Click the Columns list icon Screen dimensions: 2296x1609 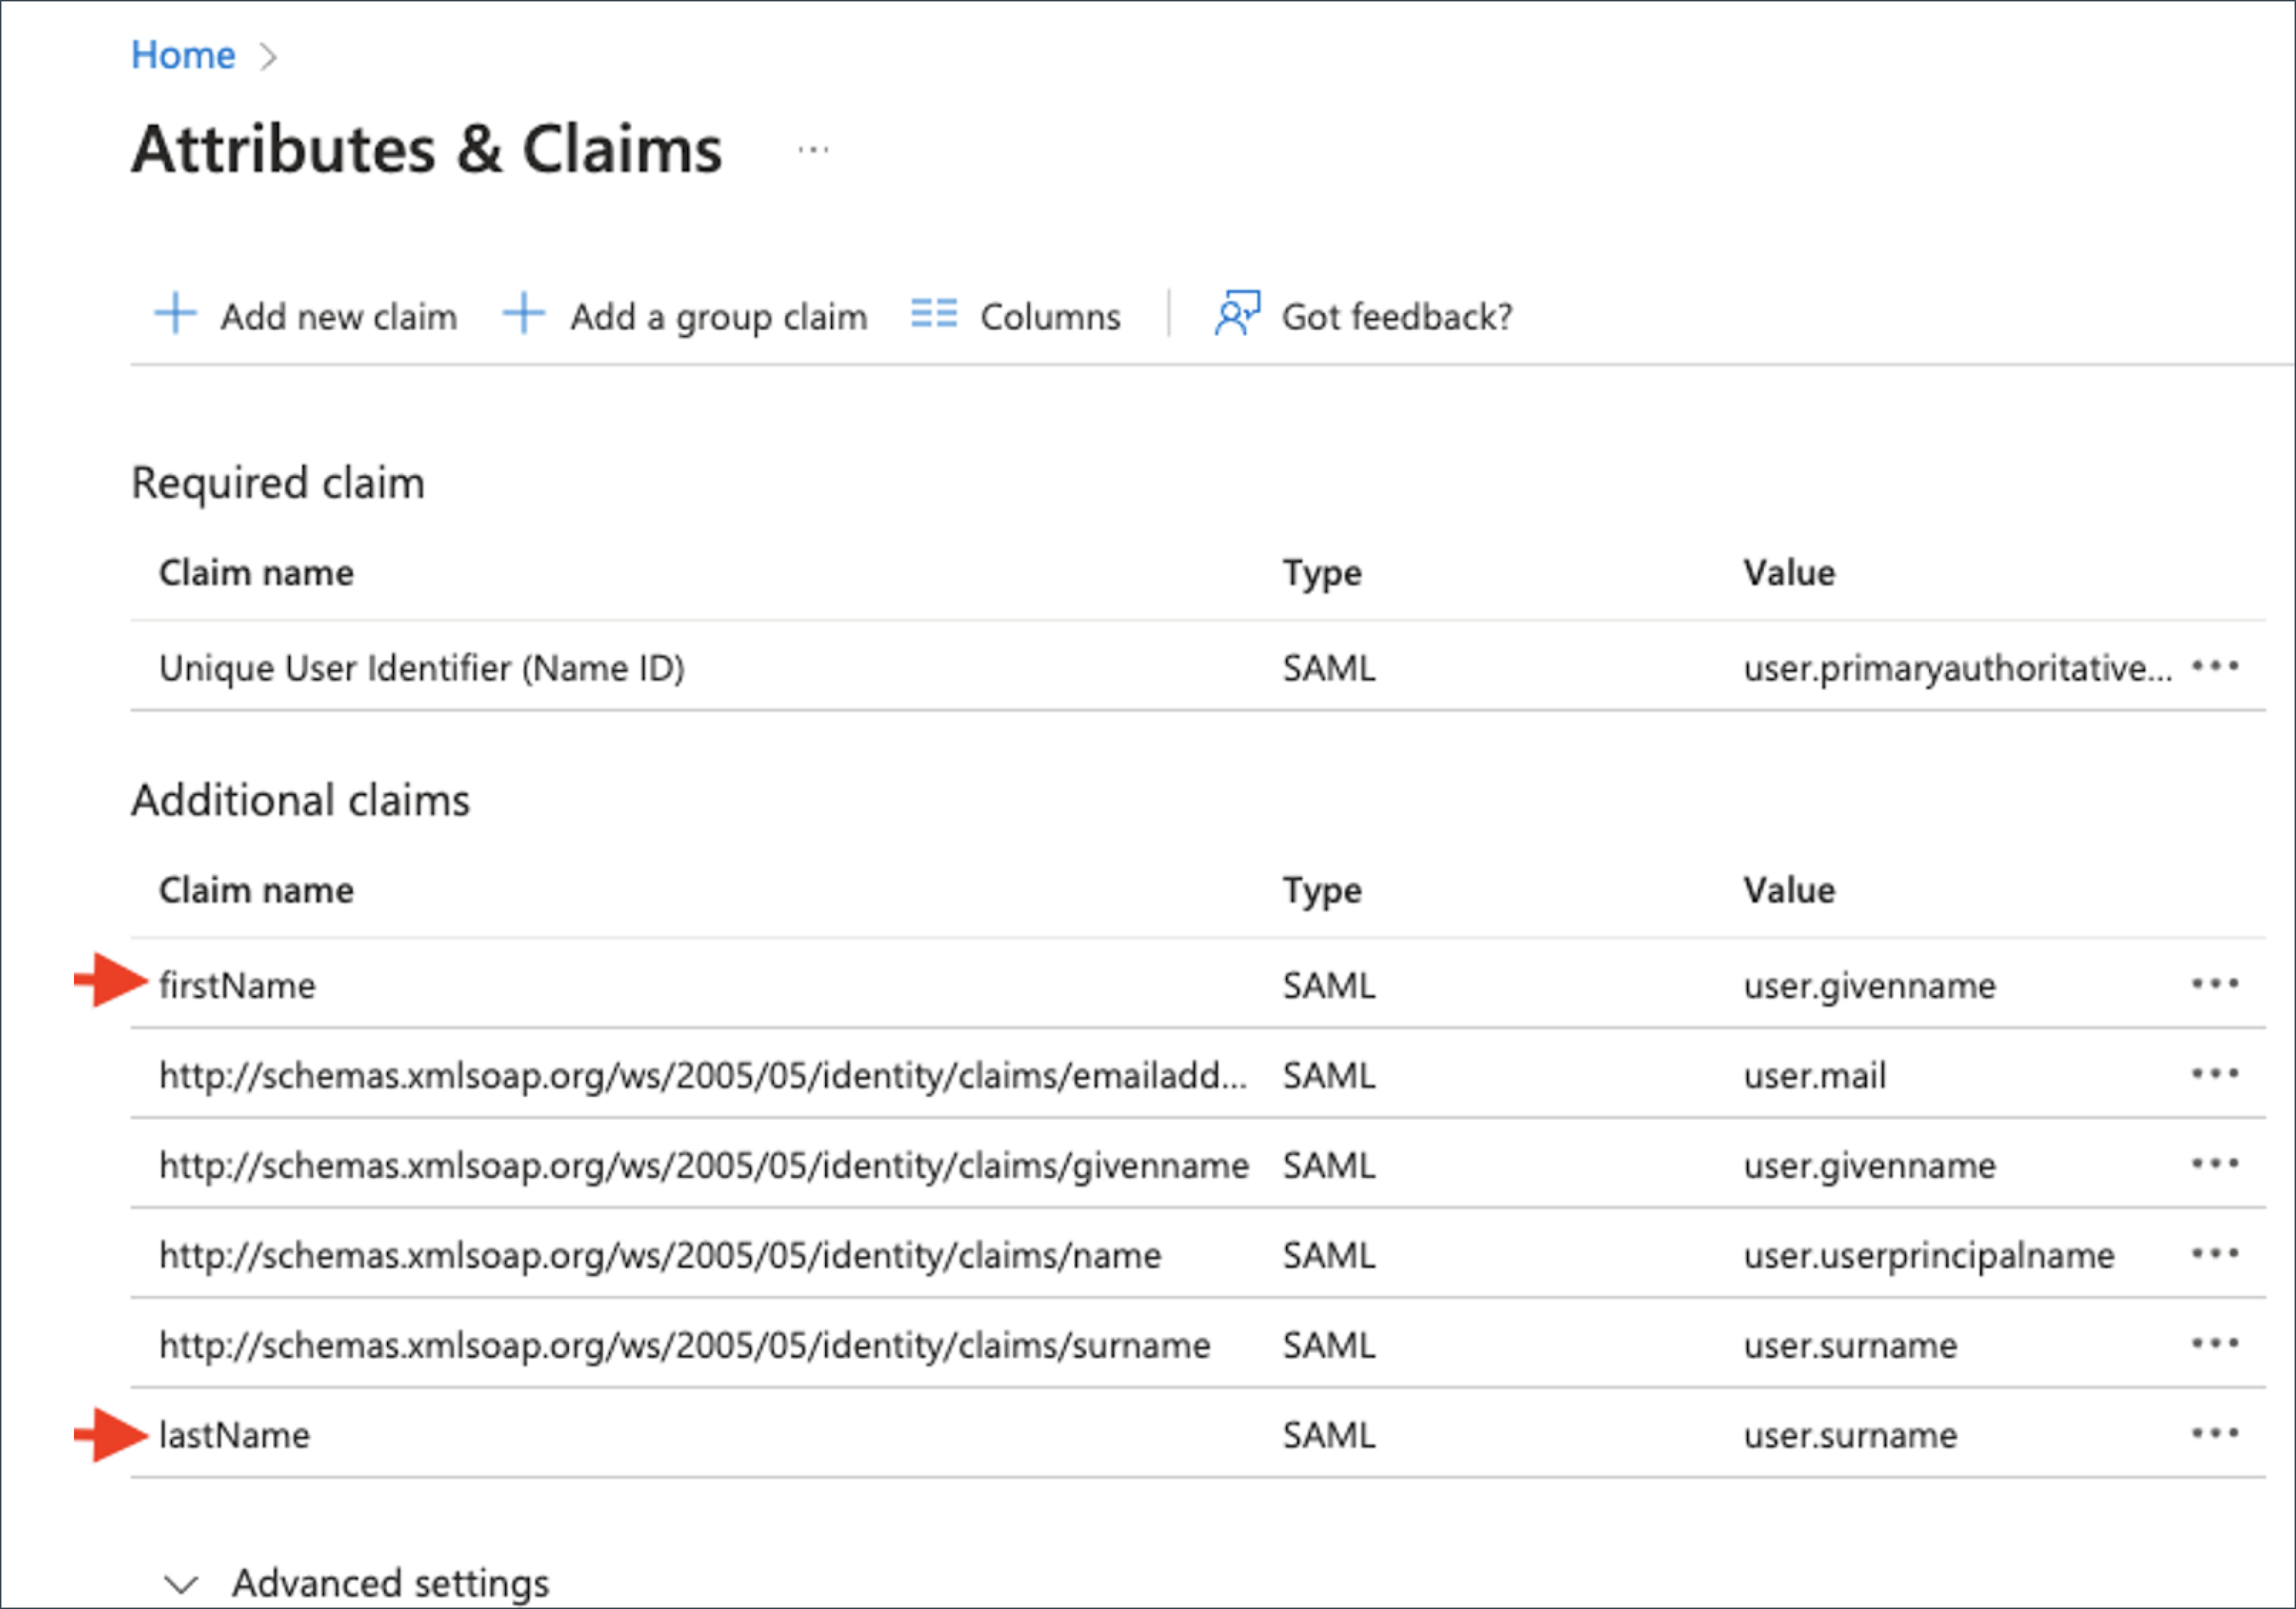pyautogui.click(x=934, y=314)
